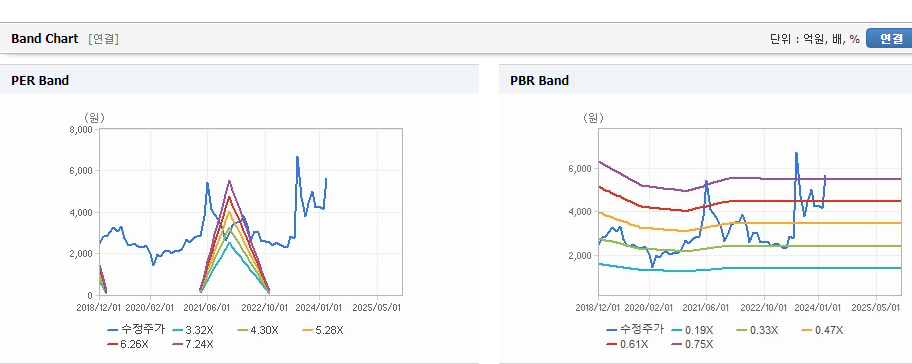This screenshot has height=364, width=912.
Task: Click the (원) unit label above PER chart
Action: pos(95,117)
